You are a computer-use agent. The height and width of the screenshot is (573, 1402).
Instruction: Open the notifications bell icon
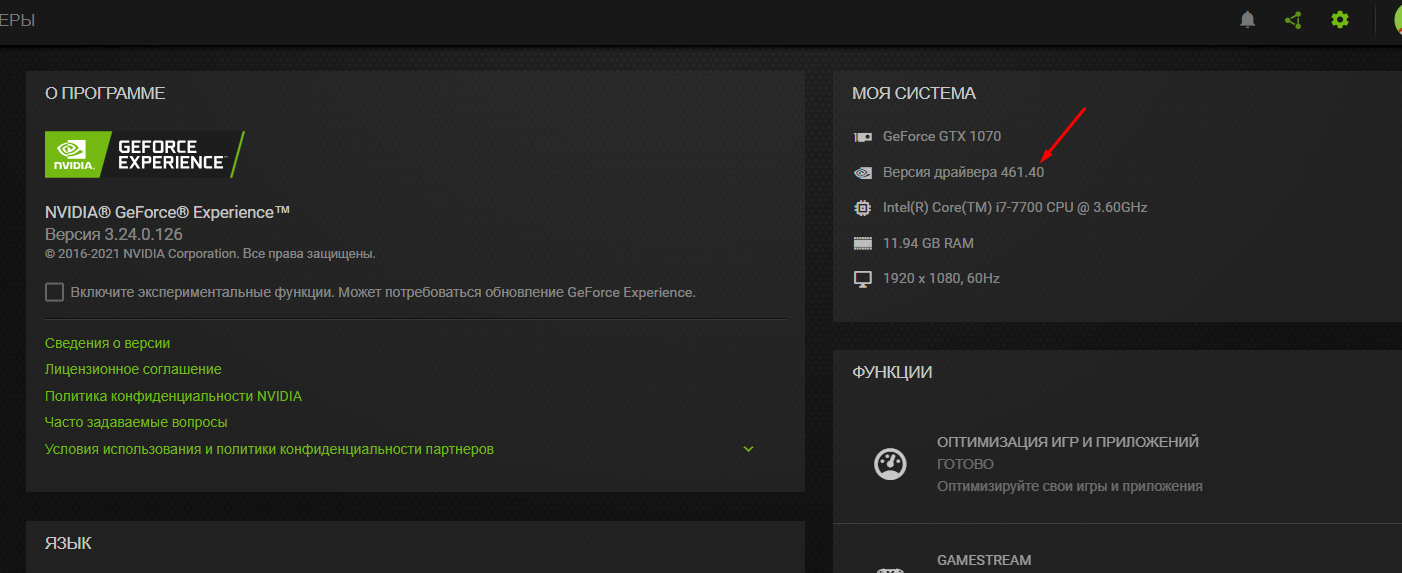[x=1247, y=19]
